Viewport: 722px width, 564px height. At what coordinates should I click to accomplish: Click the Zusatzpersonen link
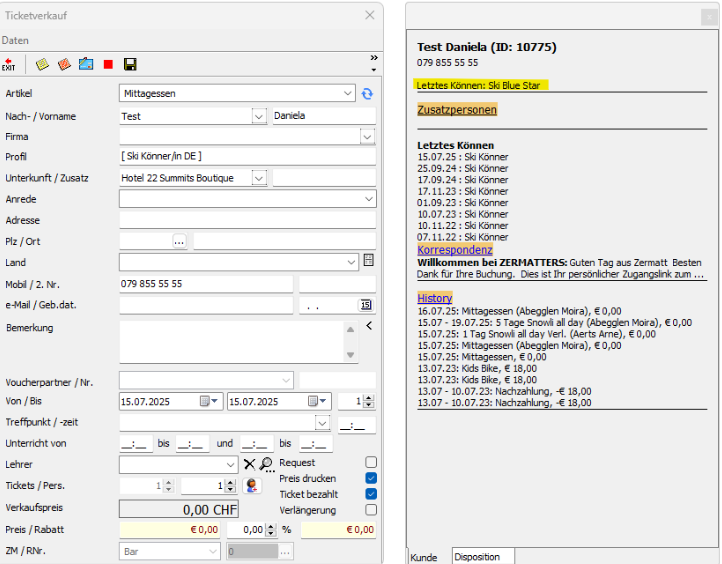coord(457,110)
